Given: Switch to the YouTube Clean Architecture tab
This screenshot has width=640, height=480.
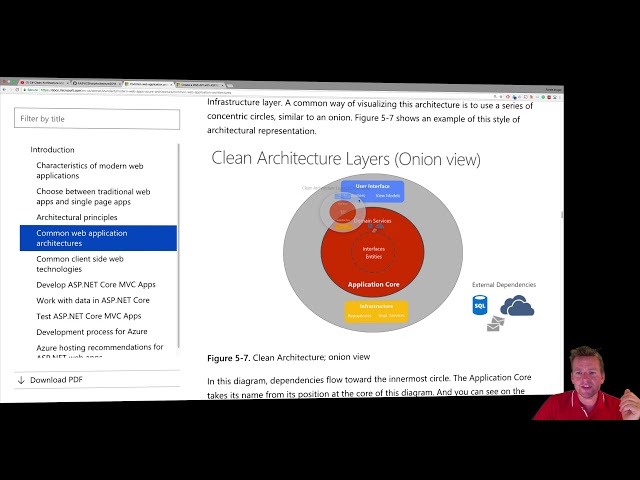Looking at the screenshot, I should pyautogui.click(x=44, y=82).
